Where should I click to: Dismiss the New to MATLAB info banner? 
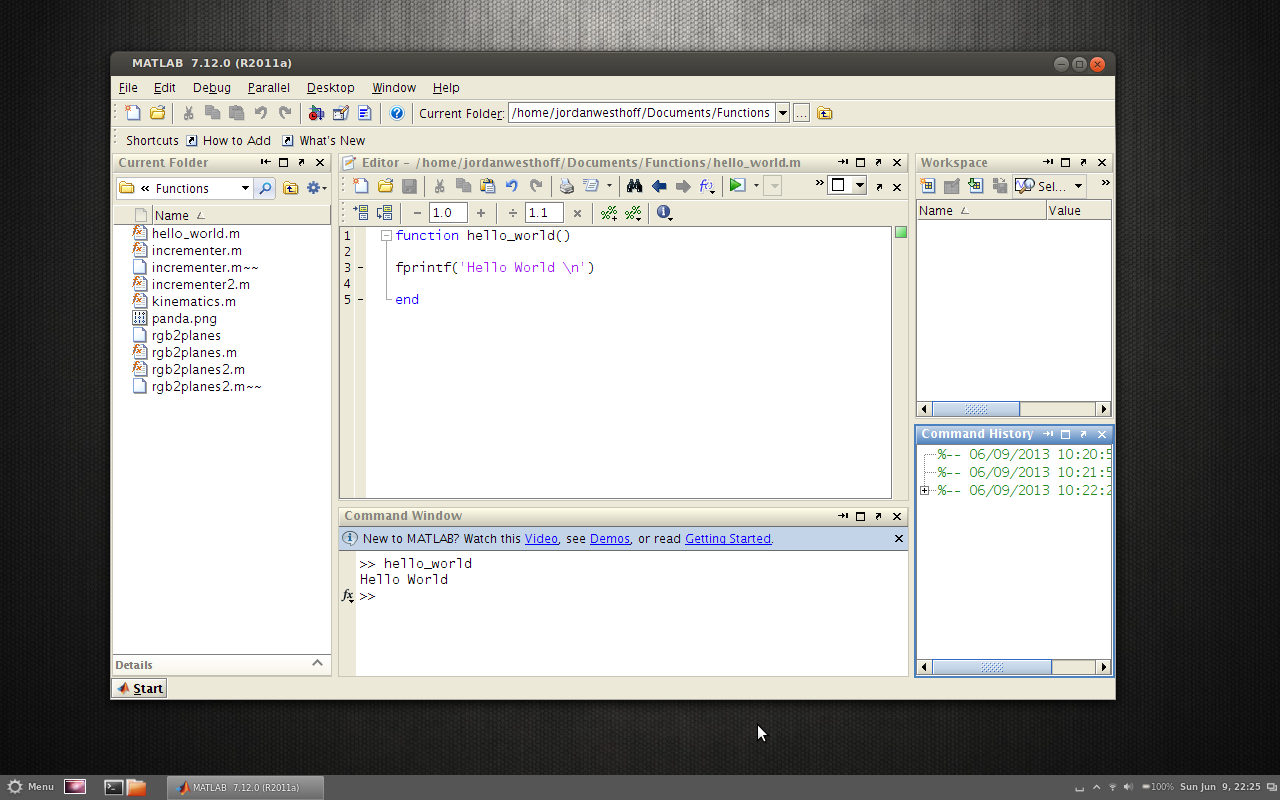click(898, 538)
